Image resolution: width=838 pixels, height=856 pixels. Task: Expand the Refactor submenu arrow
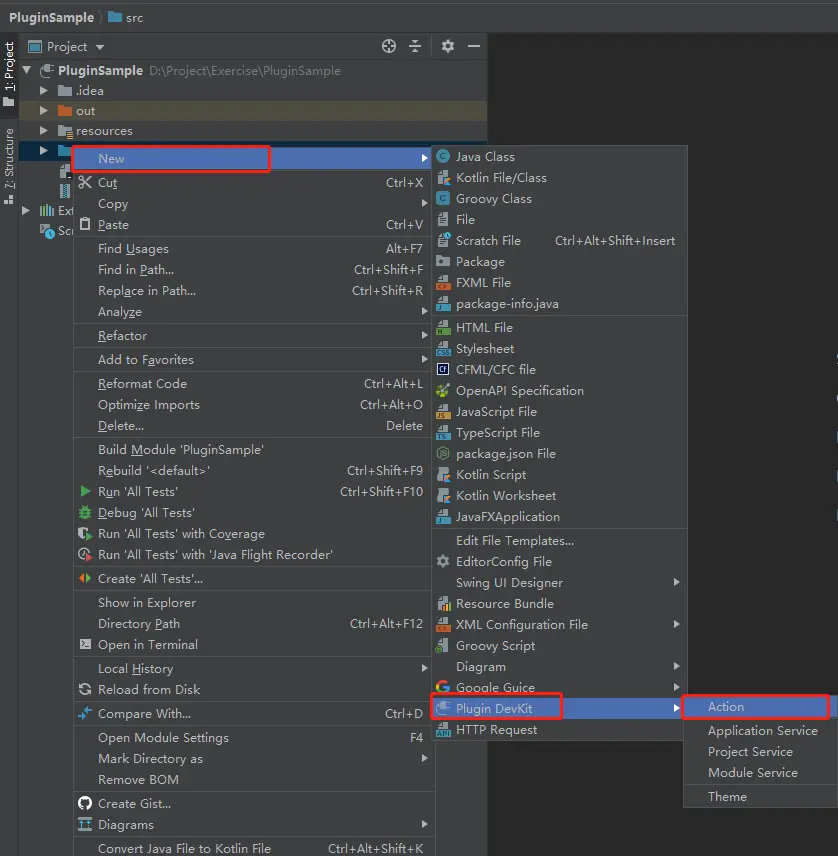[424, 336]
